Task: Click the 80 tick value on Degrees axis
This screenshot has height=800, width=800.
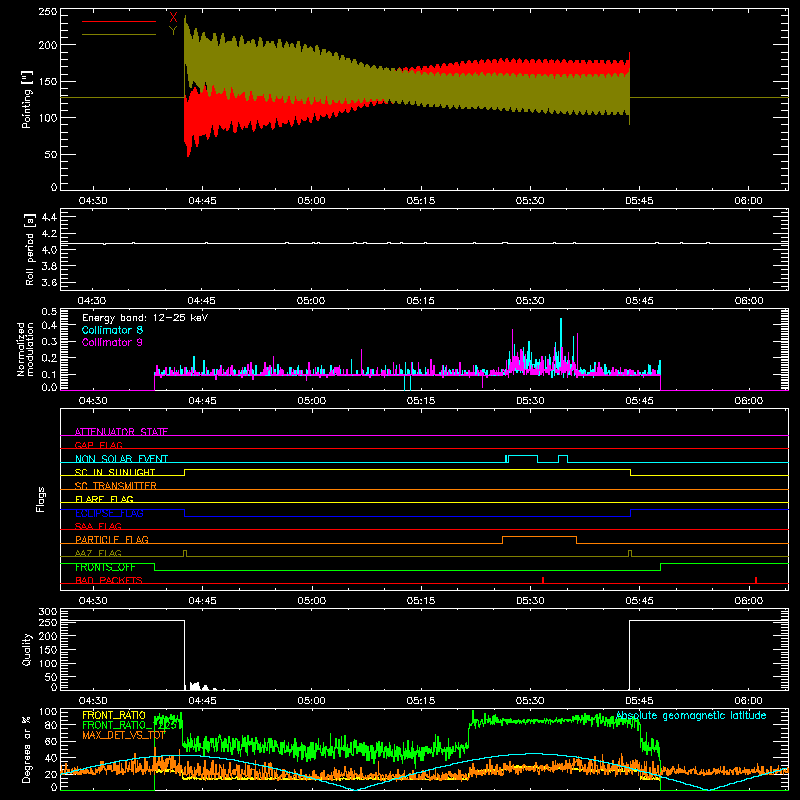Action: coord(51,725)
